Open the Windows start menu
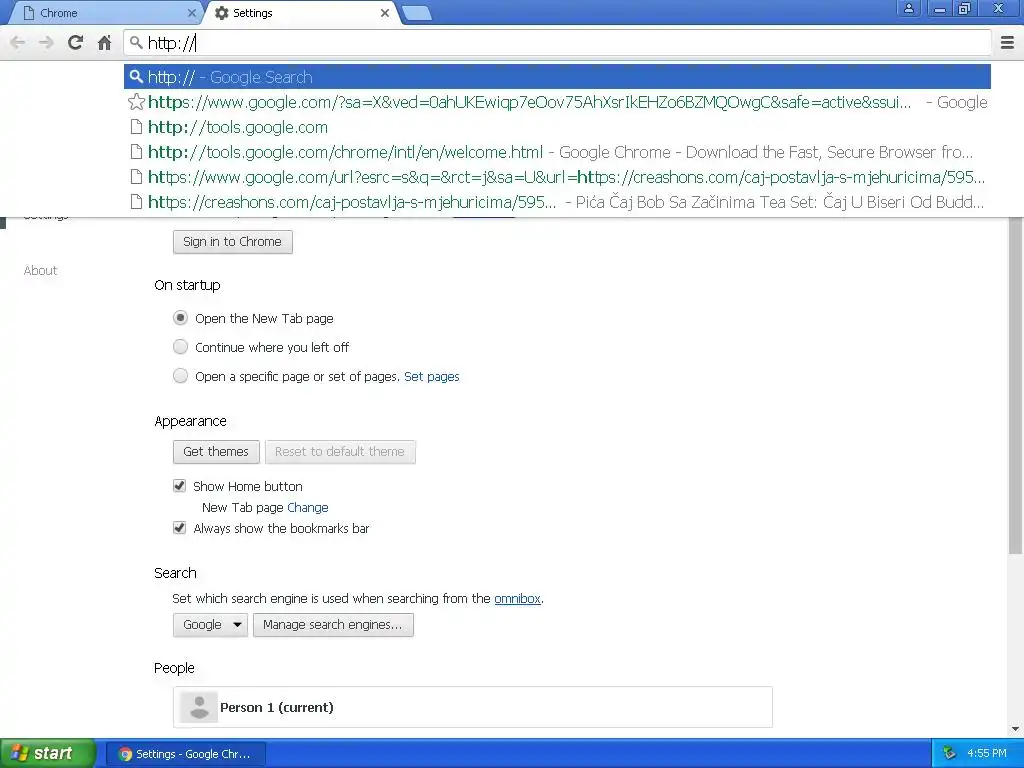This screenshot has height=768, width=1024. click(48, 753)
